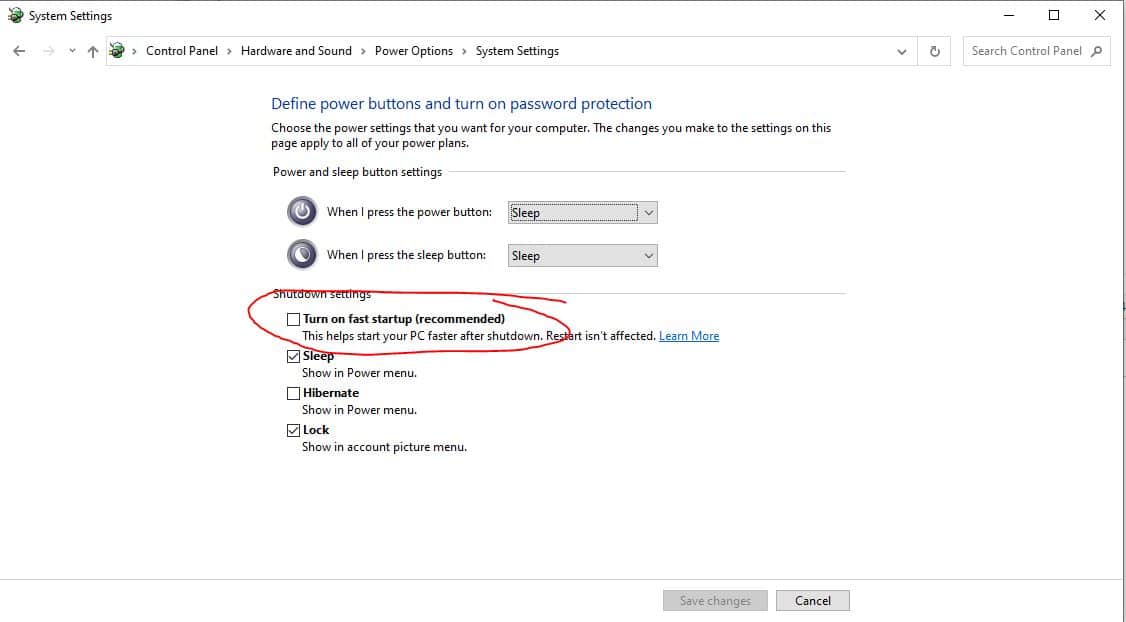Click the System Settings title bar icon
The width and height of the screenshot is (1126, 622).
point(15,16)
